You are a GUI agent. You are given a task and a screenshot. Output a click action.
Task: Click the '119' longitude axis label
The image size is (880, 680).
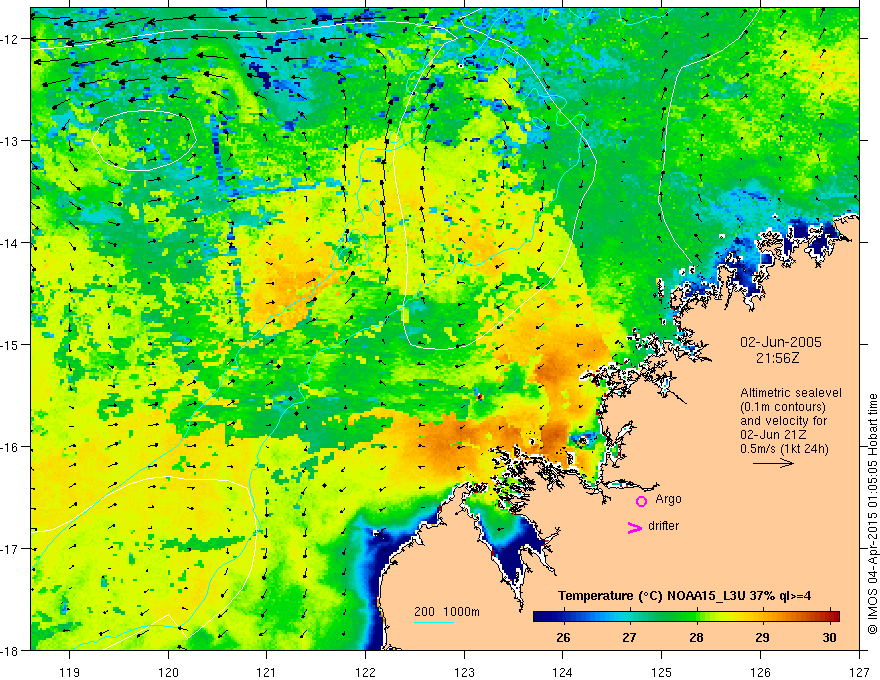click(70, 672)
